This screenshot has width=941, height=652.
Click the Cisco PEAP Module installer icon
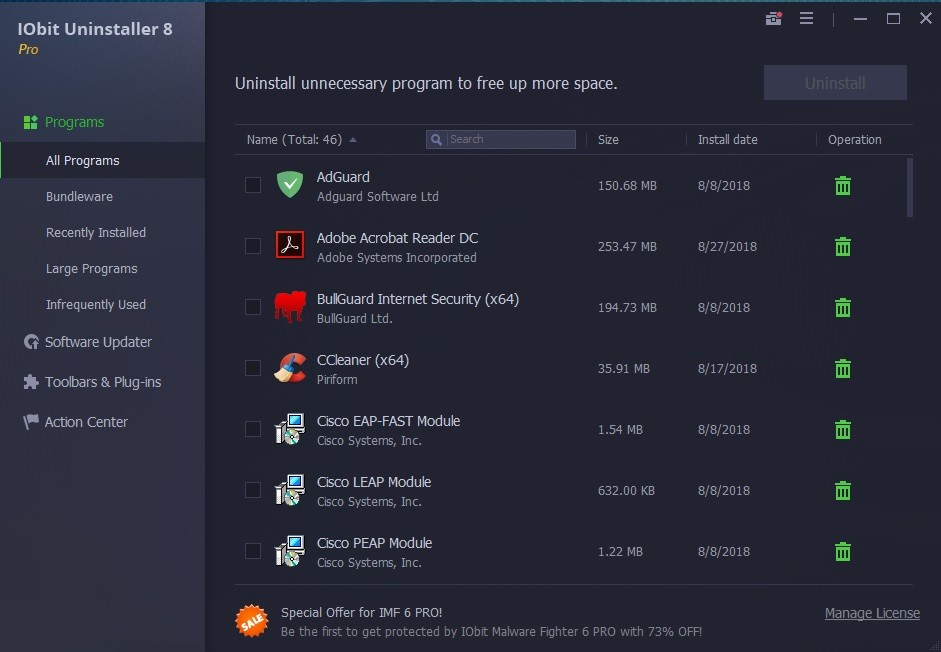tap(290, 551)
